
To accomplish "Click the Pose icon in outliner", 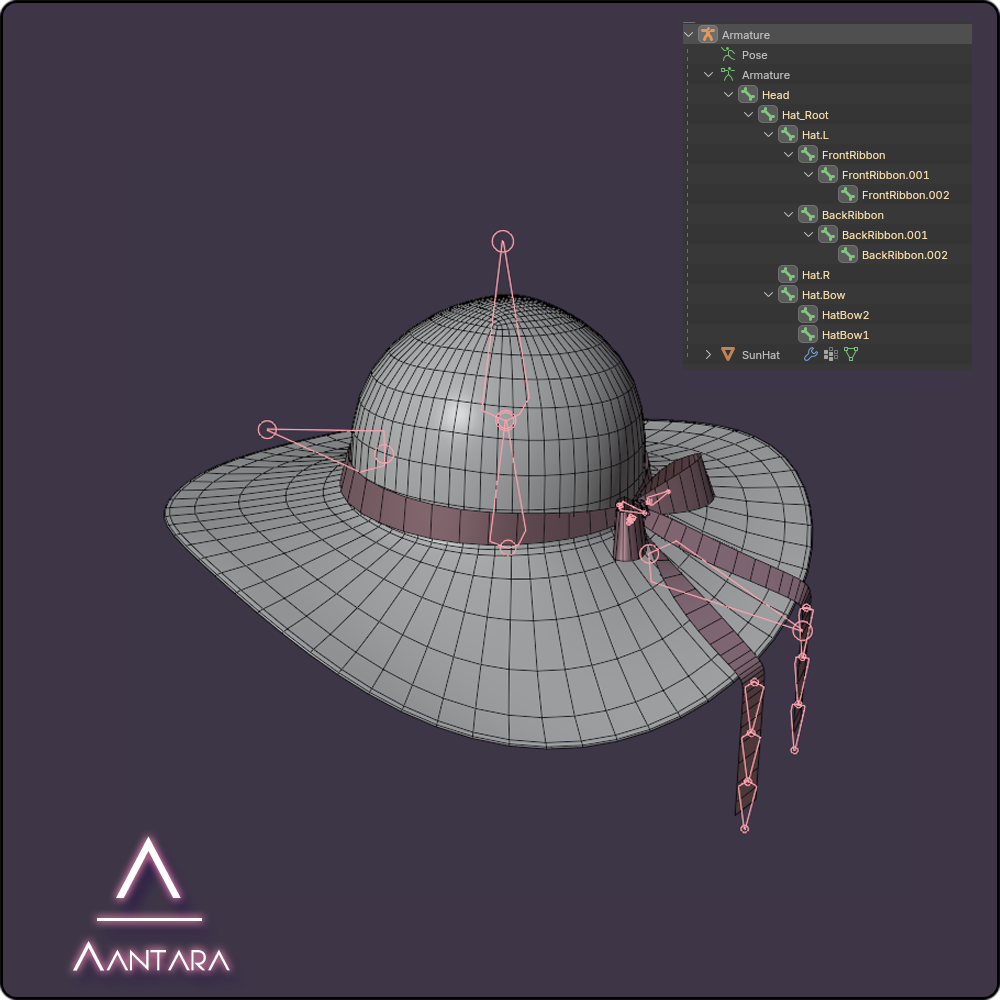I will pos(728,54).
